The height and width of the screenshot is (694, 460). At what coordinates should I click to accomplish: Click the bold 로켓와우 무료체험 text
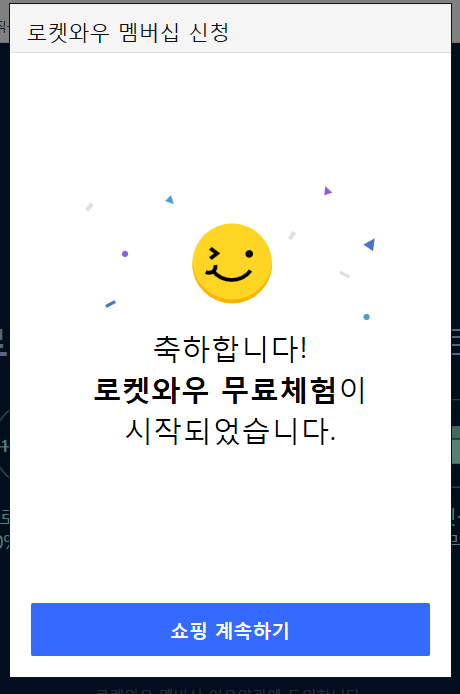(x=215, y=390)
